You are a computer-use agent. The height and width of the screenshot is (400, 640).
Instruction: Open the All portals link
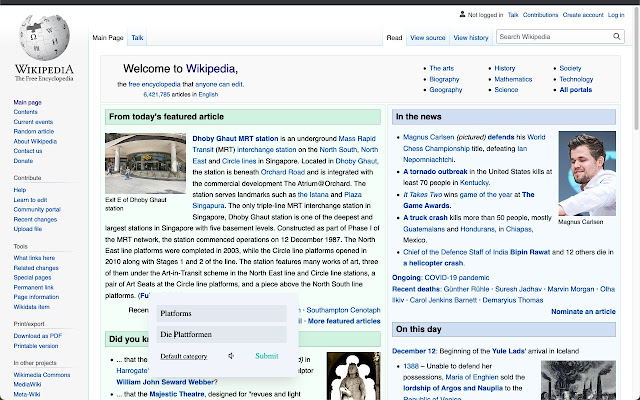[576, 90]
